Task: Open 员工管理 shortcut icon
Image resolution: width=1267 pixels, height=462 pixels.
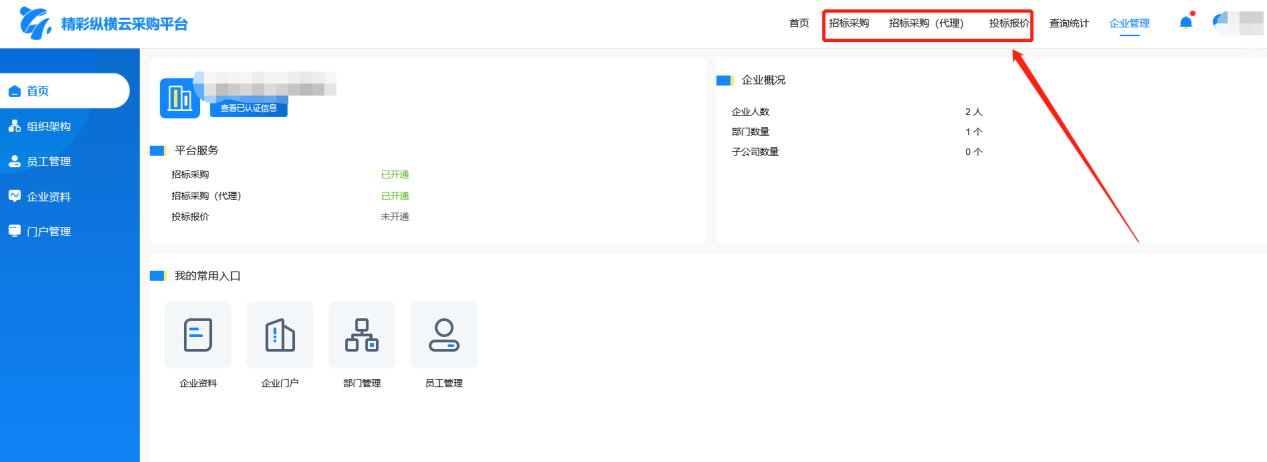Action: click(x=444, y=335)
